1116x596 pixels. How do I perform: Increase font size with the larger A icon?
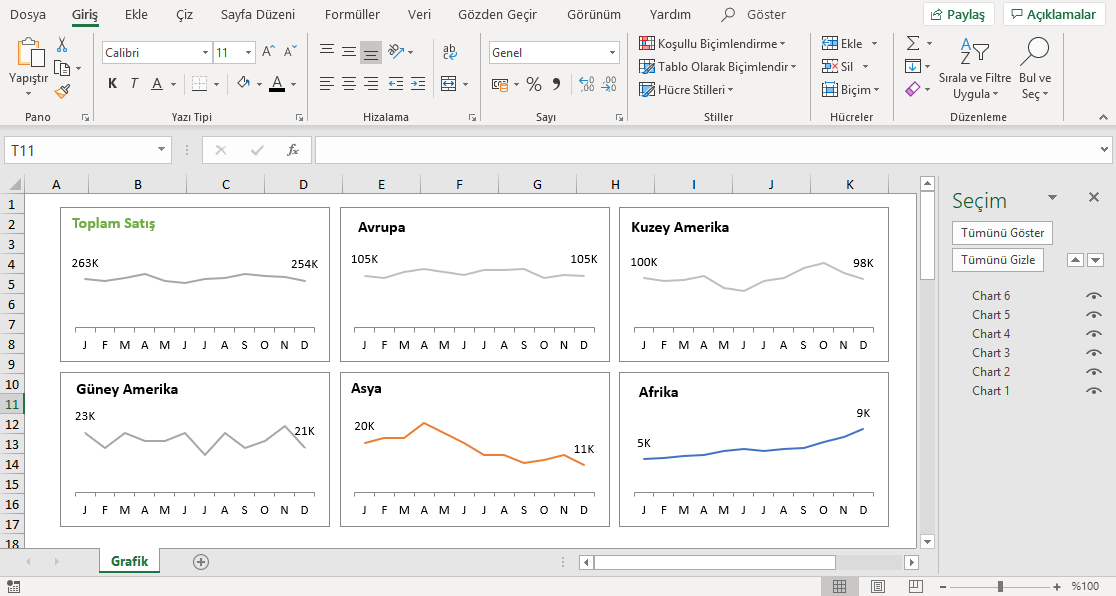click(268, 51)
